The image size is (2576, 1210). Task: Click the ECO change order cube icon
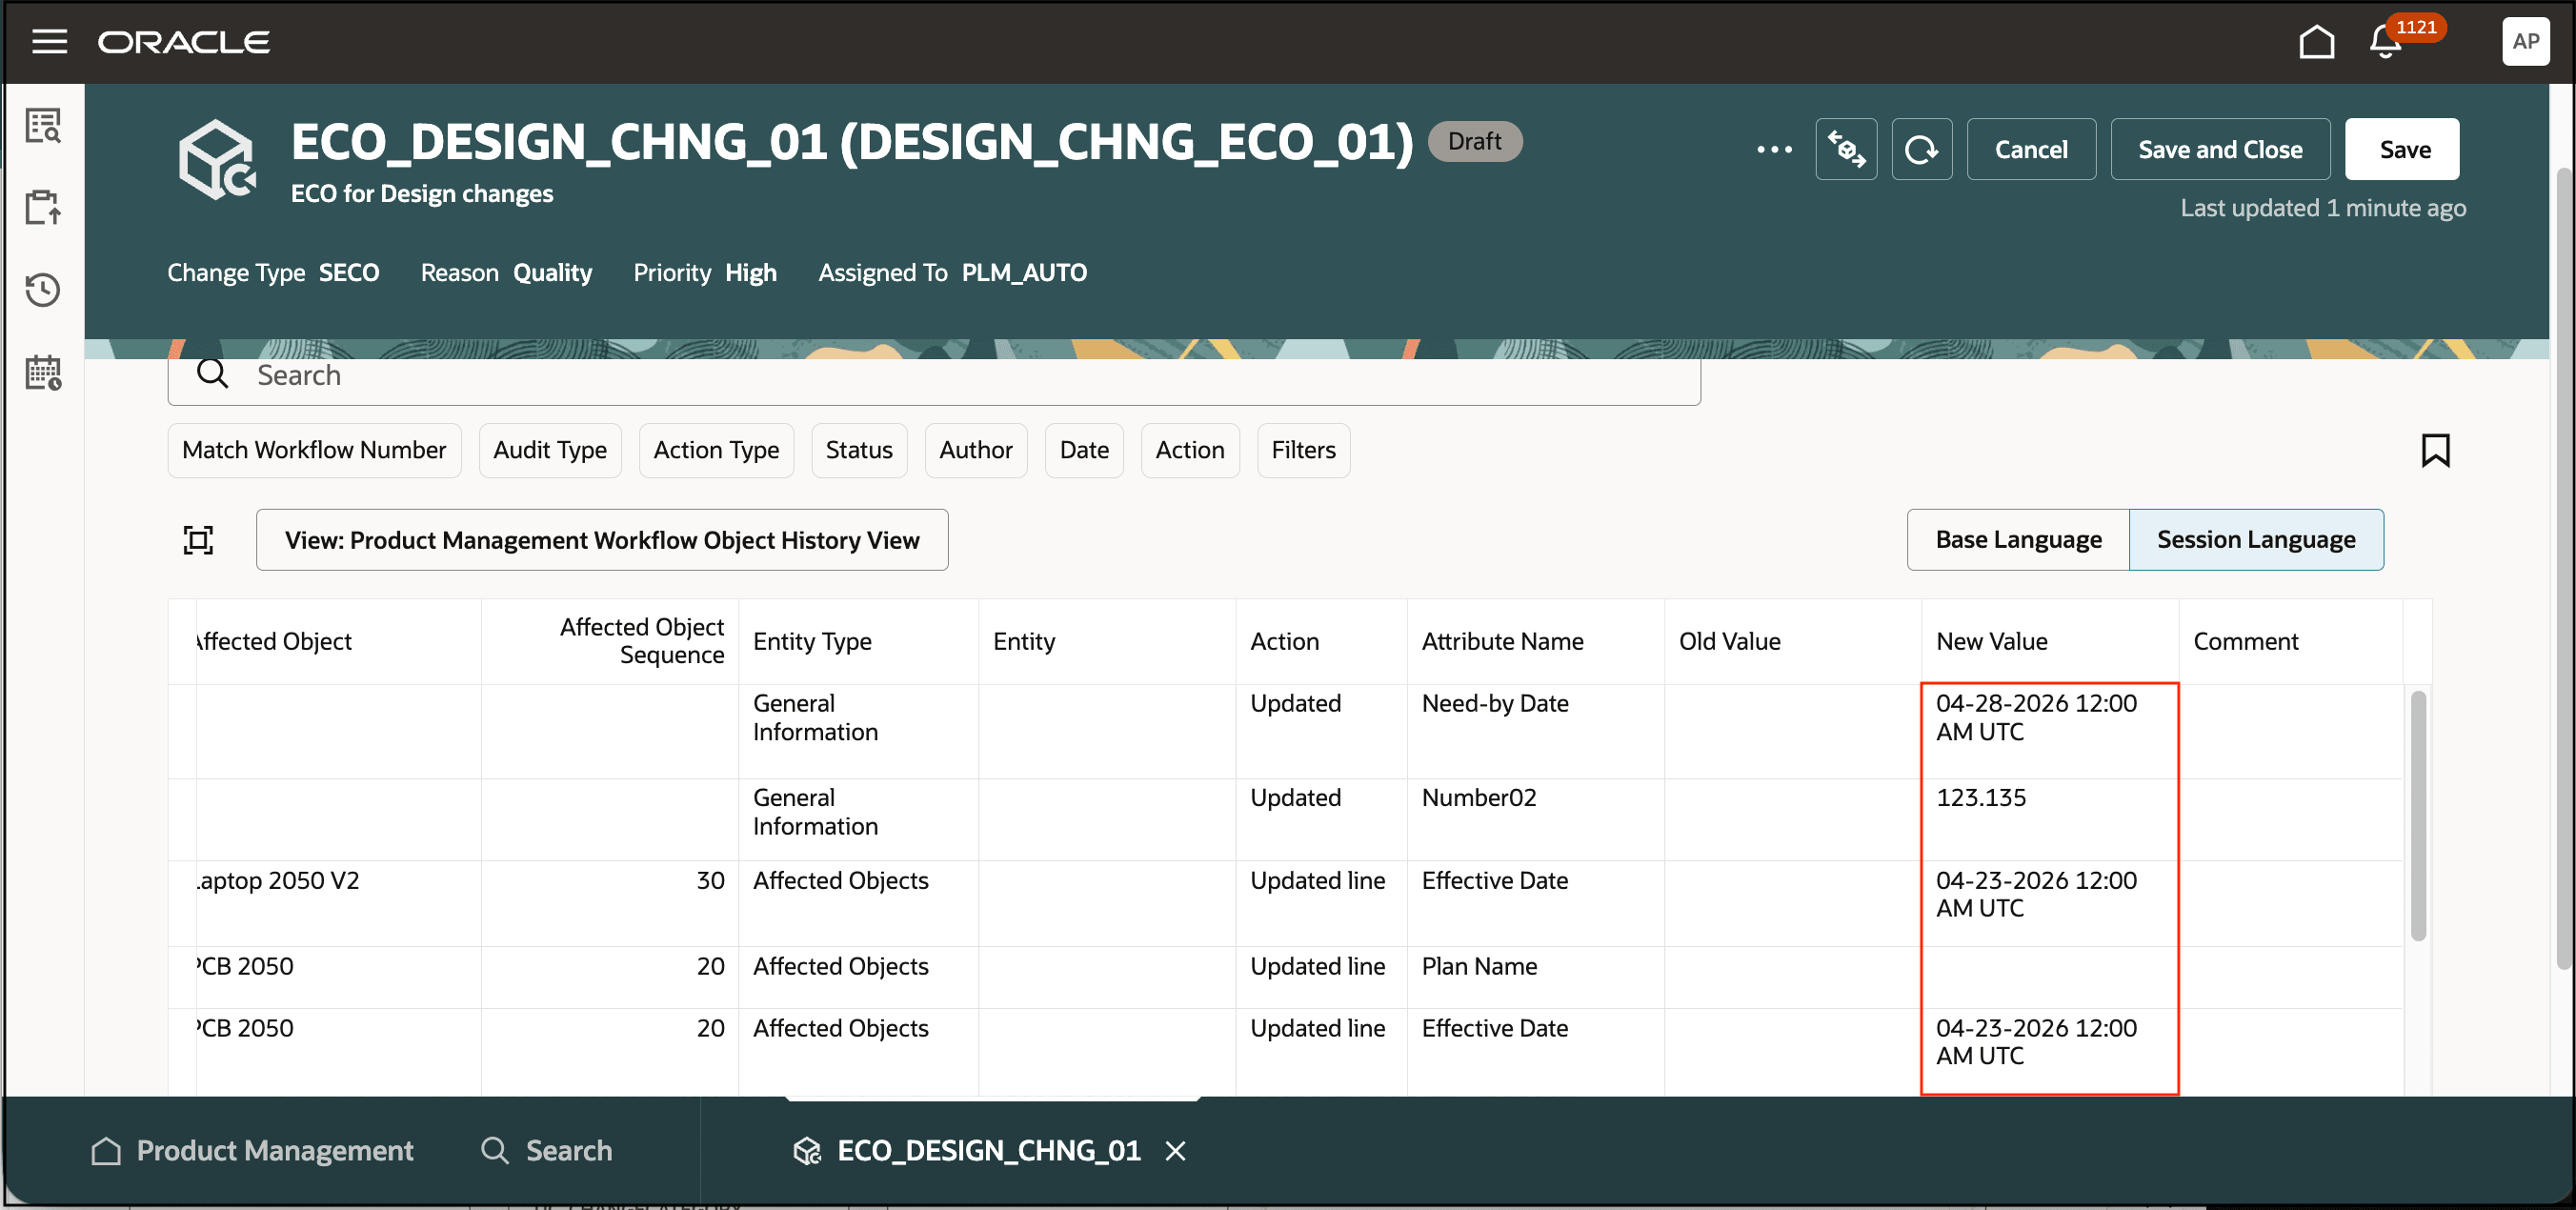coord(217,160)
